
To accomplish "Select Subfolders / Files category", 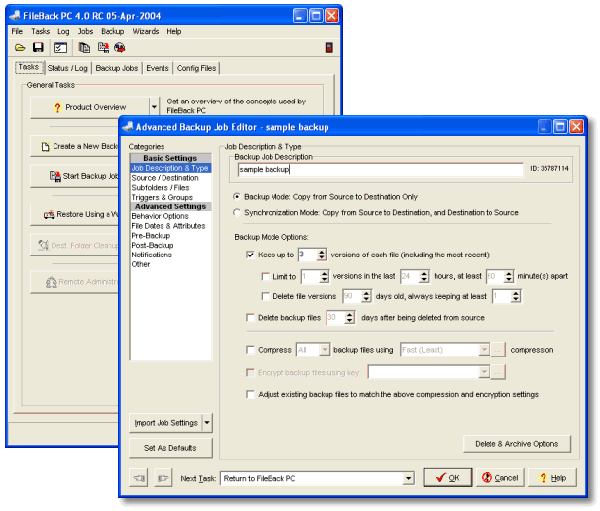I will [171, 188].
